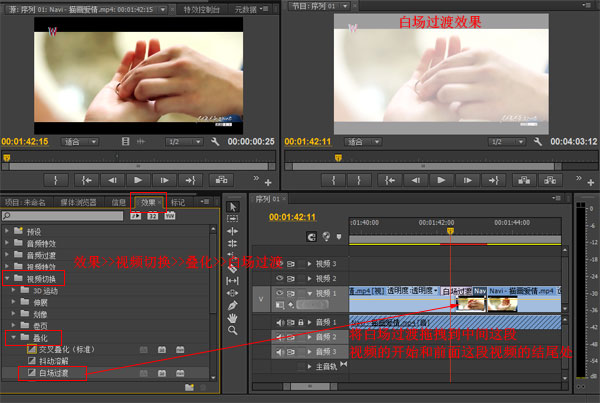This screenshot has width=600, height=403.
Task: Add marker icon in timeline header
Action: point(339,237)
